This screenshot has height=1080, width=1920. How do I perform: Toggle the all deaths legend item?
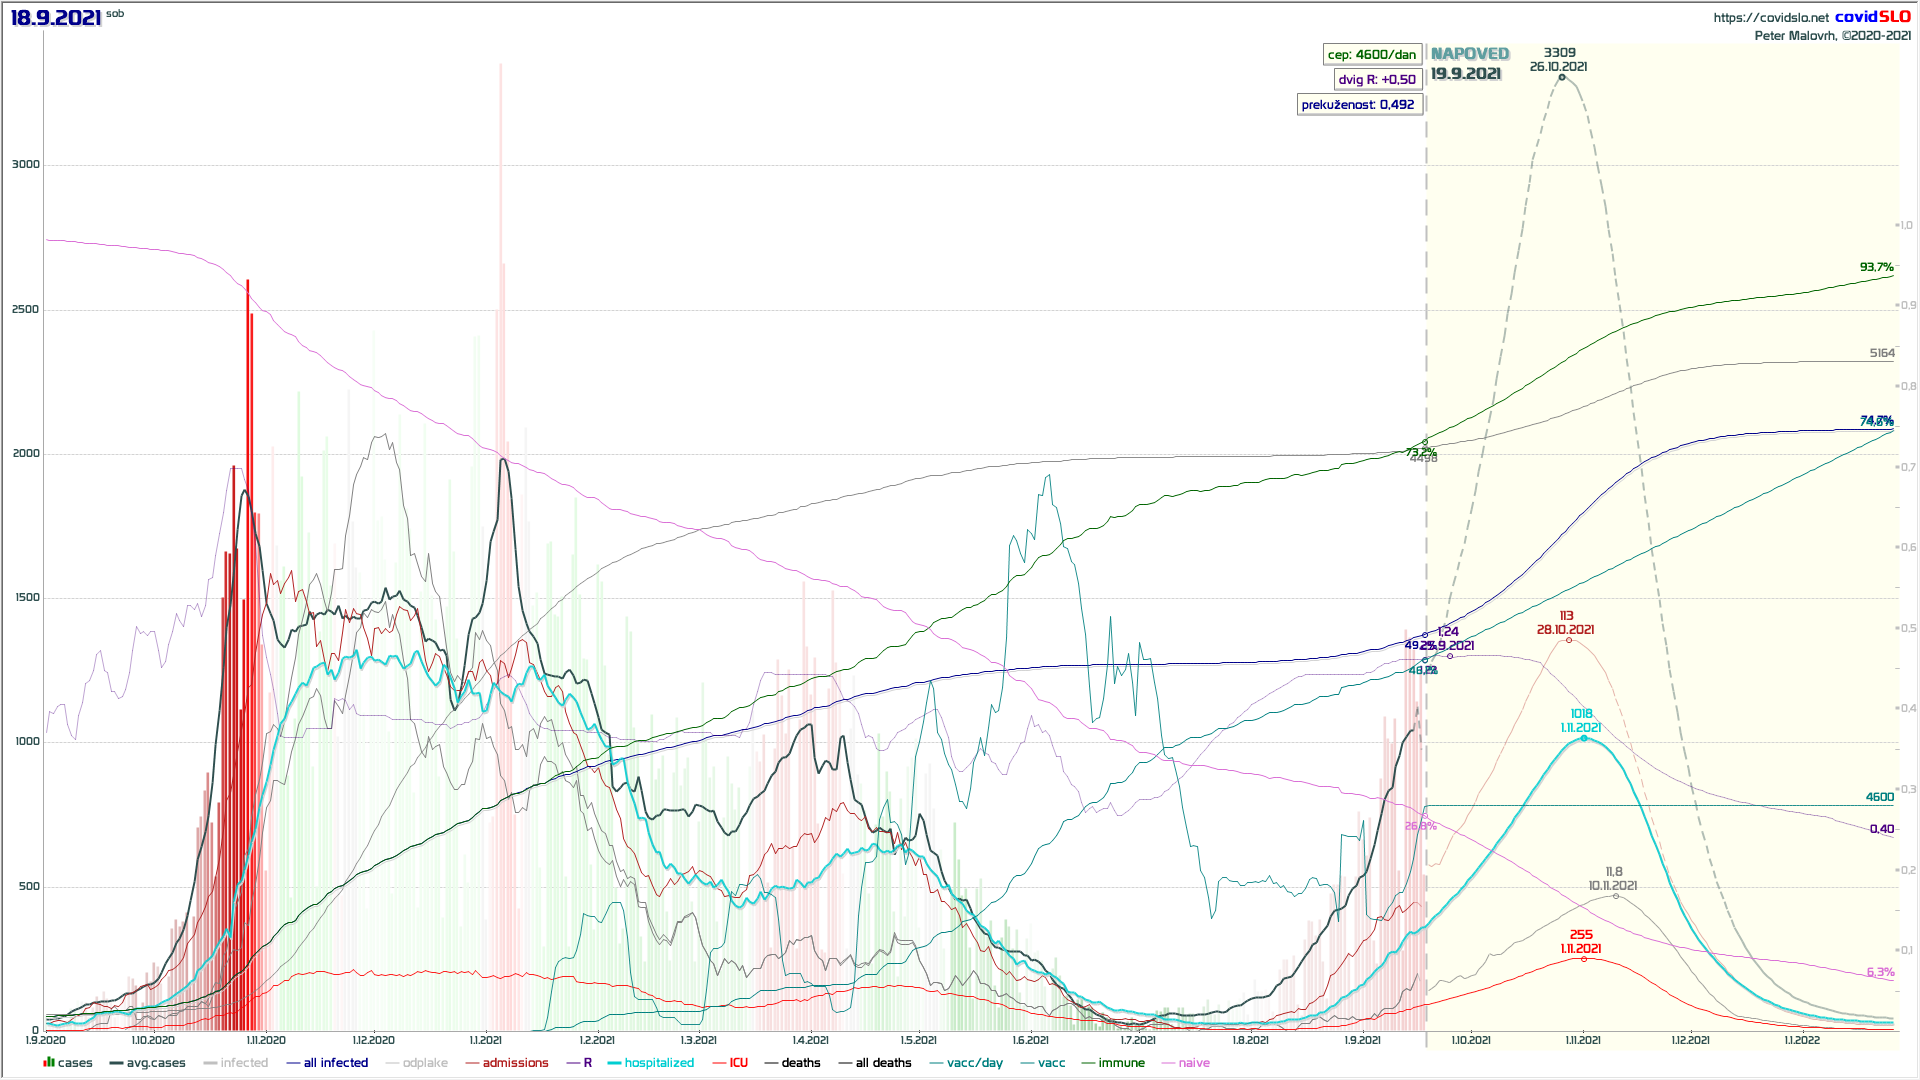(883, 1063)
